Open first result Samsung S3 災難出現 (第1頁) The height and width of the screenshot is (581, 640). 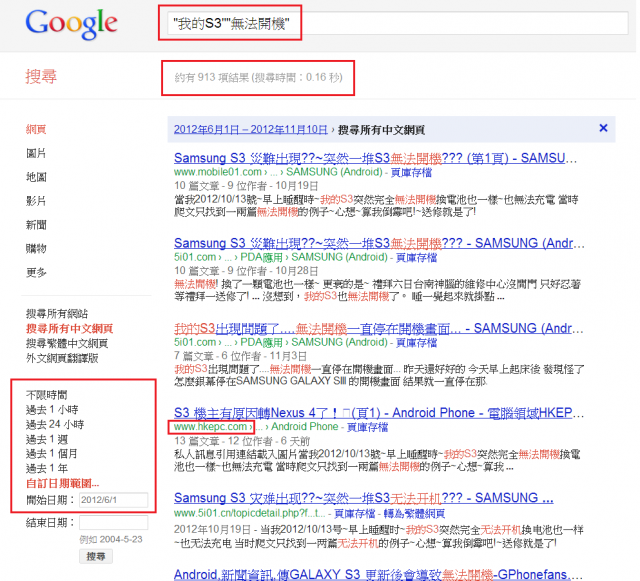point(375,158)
